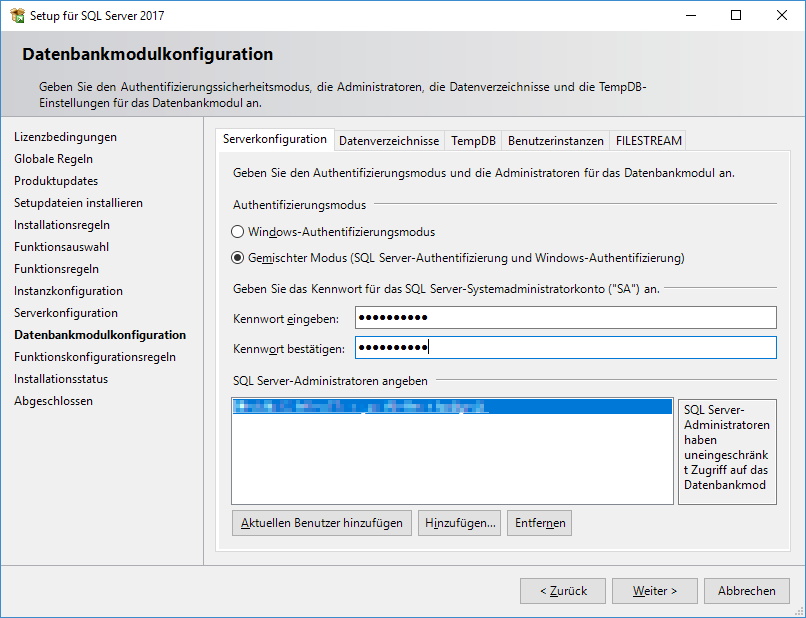This screenshot has height=618, width=806.
Task: Cancel setup with Abbrechen button
Action: (x=747, y=591)
